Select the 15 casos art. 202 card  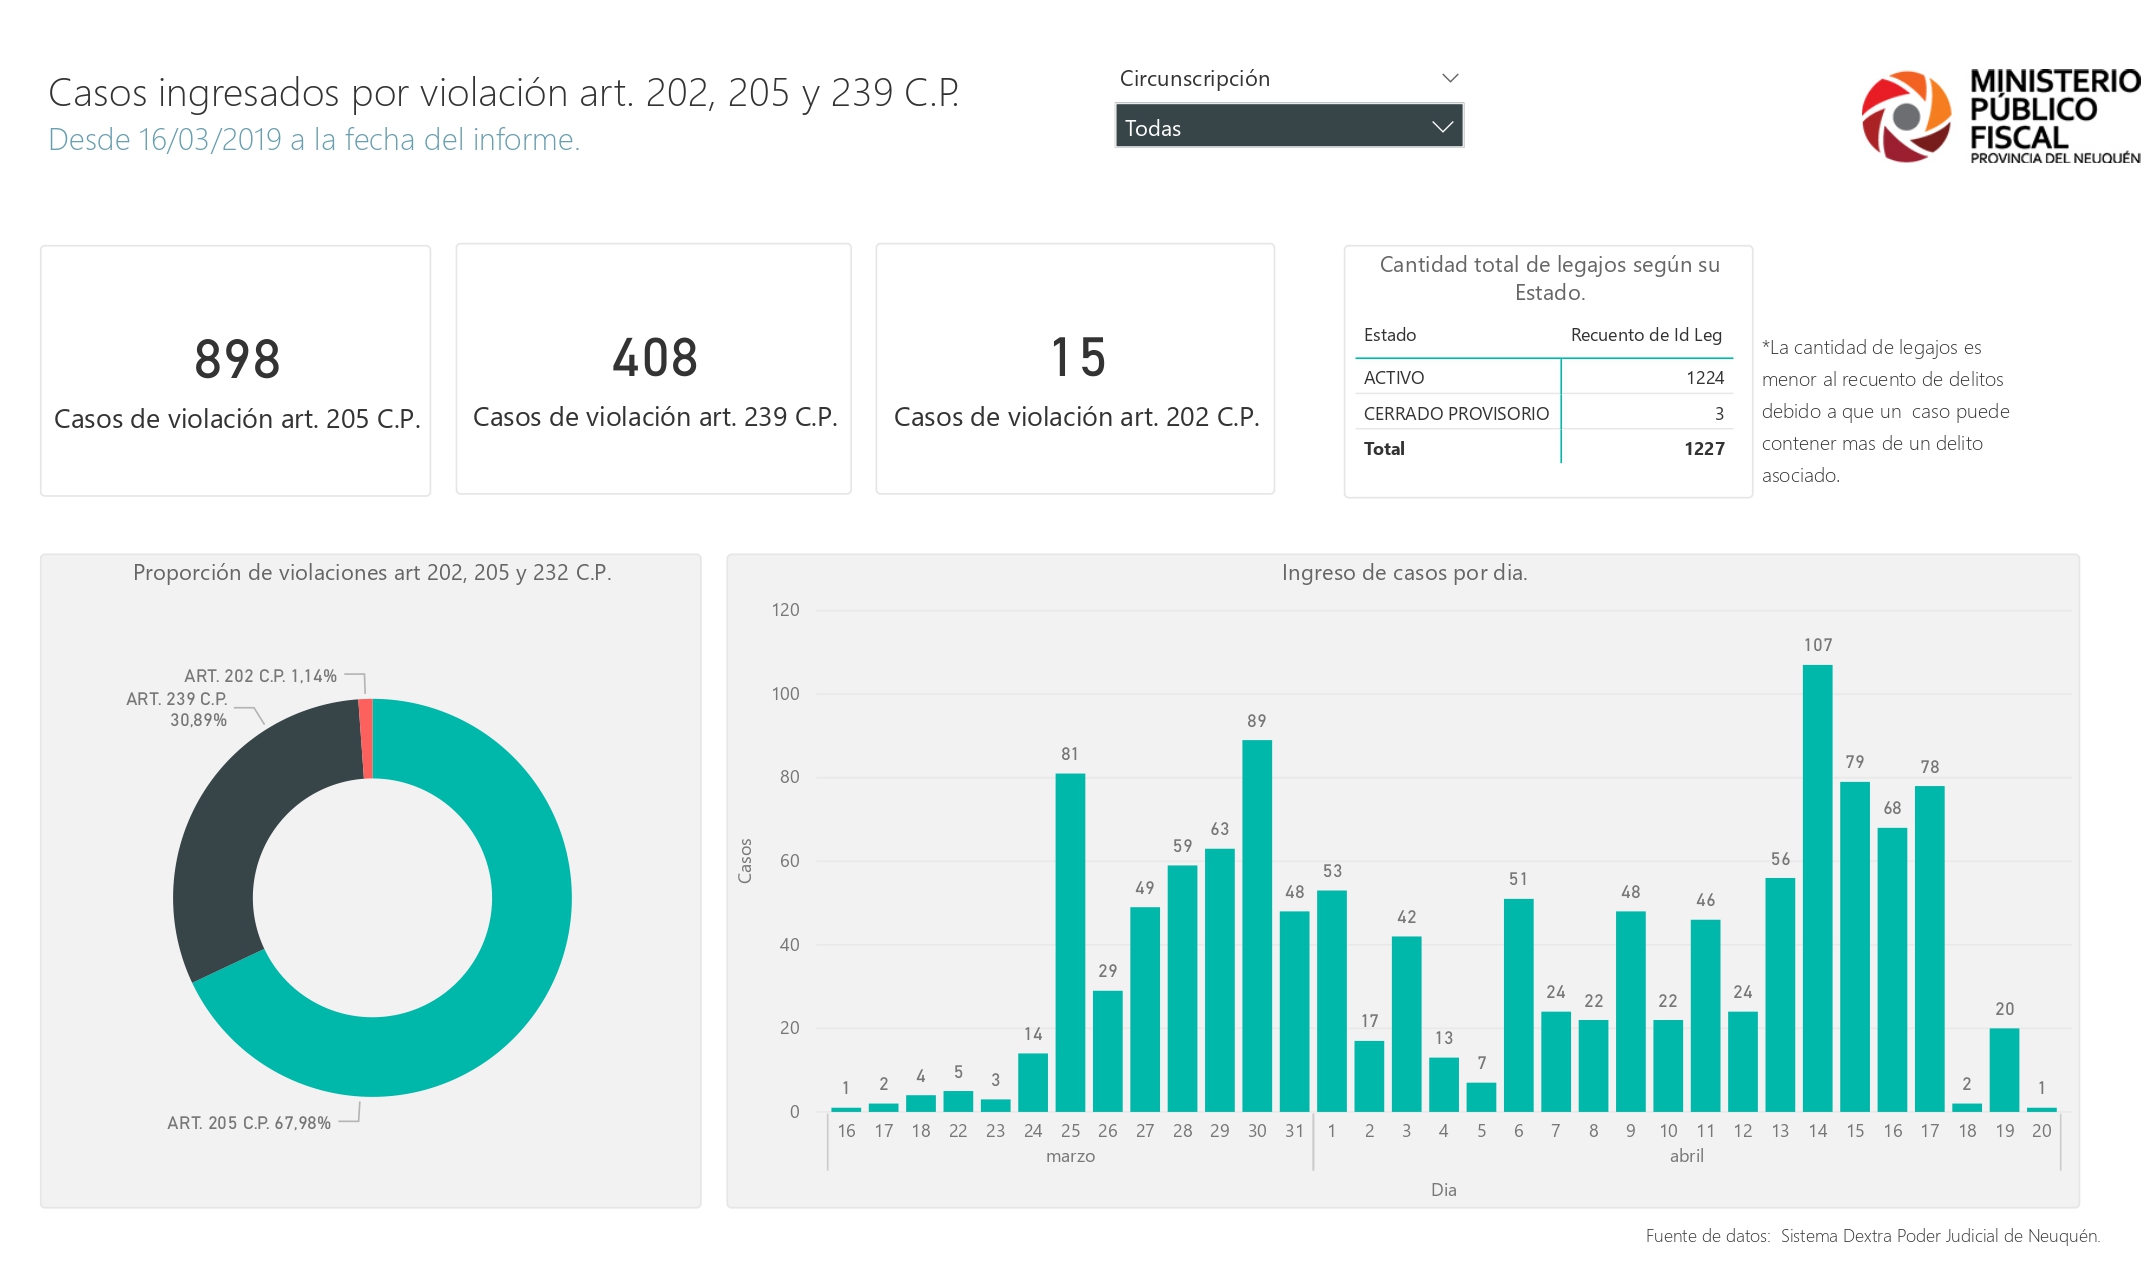[x=1075, y=369]
